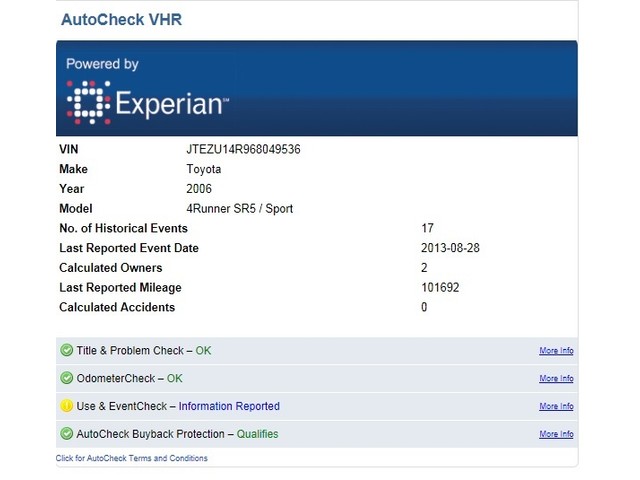Click the Year value 2006
This screenshot has height=480, width=640.
(x=199, y=189)
